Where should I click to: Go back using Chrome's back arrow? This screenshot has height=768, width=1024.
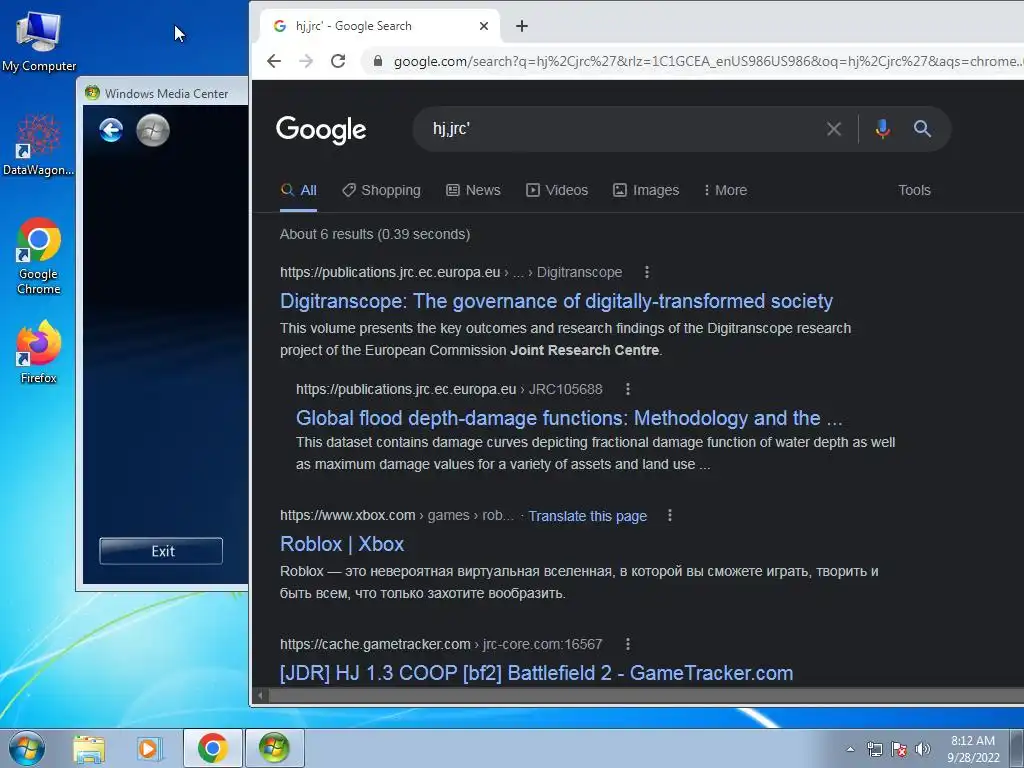(274, 61)
